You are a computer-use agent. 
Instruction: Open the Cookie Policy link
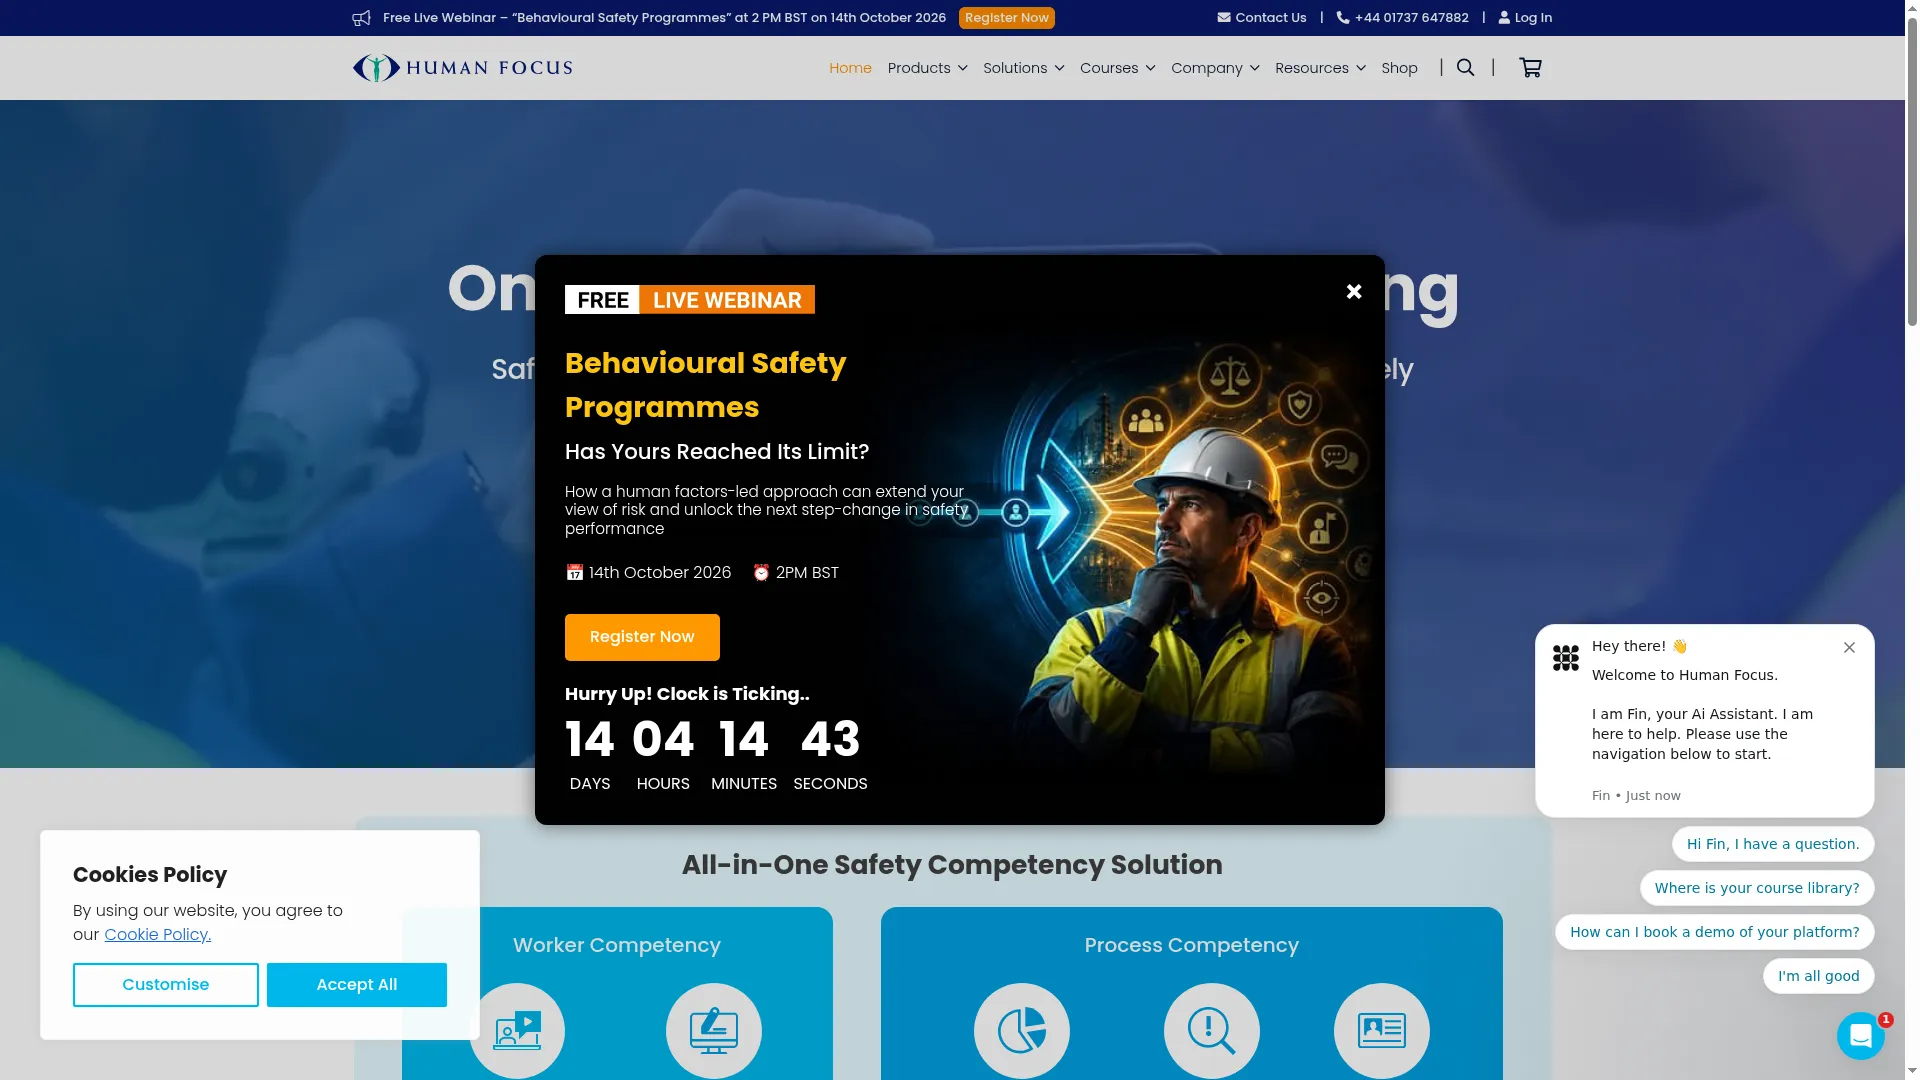[x=157, y=934]
